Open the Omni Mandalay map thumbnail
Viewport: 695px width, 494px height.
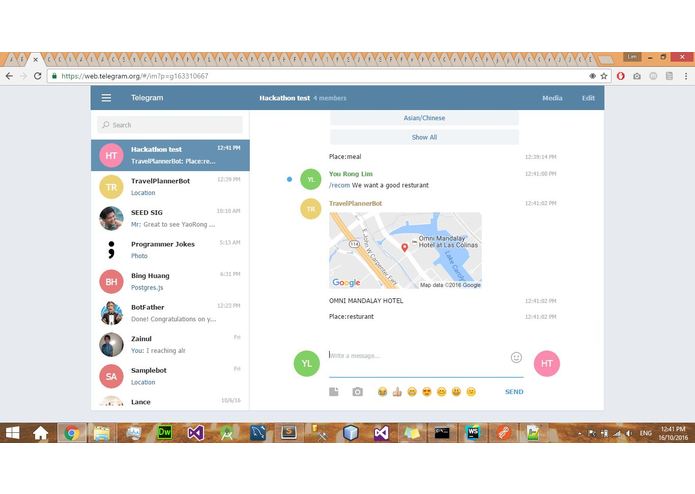pos(405,250)
